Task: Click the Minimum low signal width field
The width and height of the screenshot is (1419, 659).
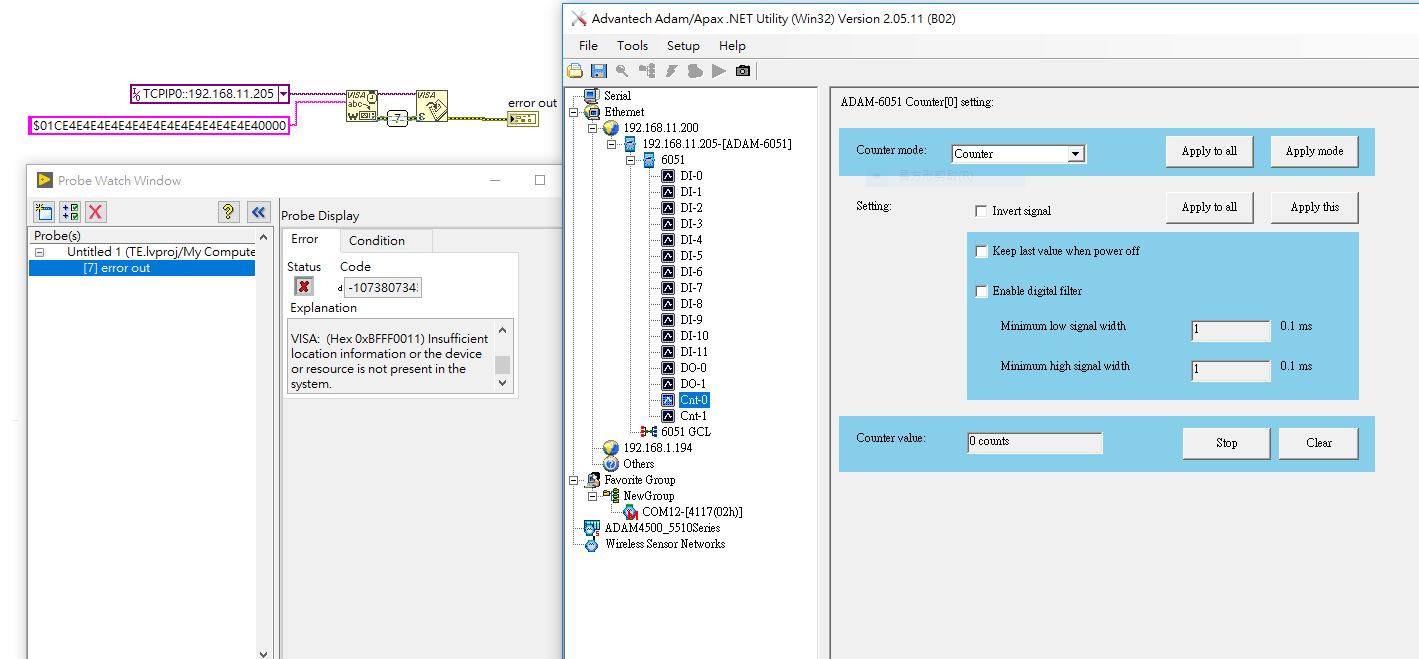Action: [1230, 331]
